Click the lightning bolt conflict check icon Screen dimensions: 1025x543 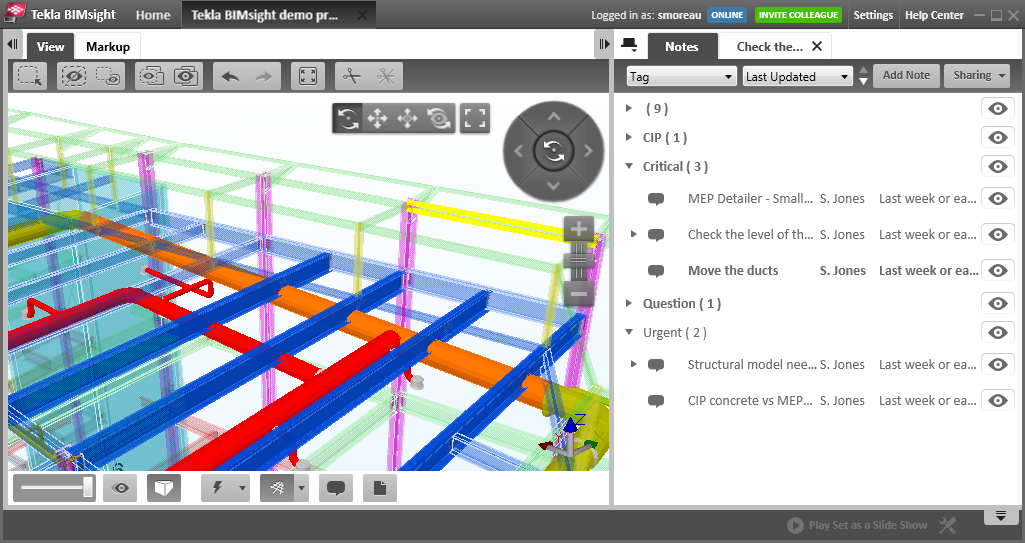218,488
